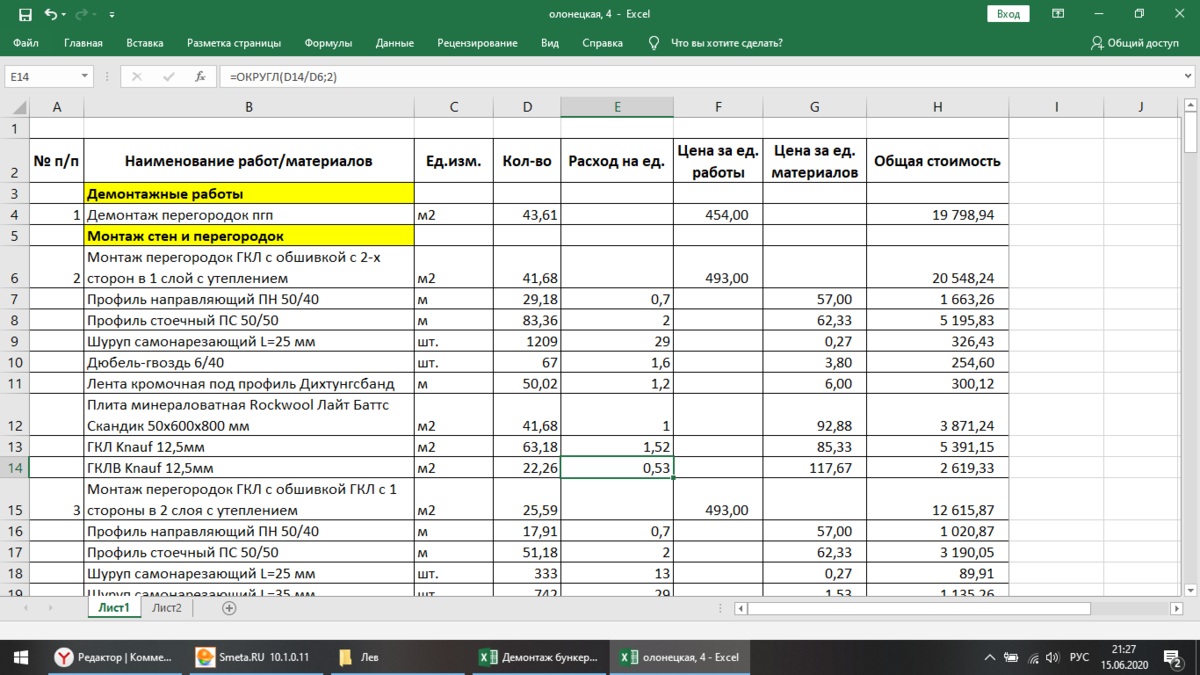Select the Формулы ribbon tab
Screen dimensions: 1200x675
coord(328,43)
